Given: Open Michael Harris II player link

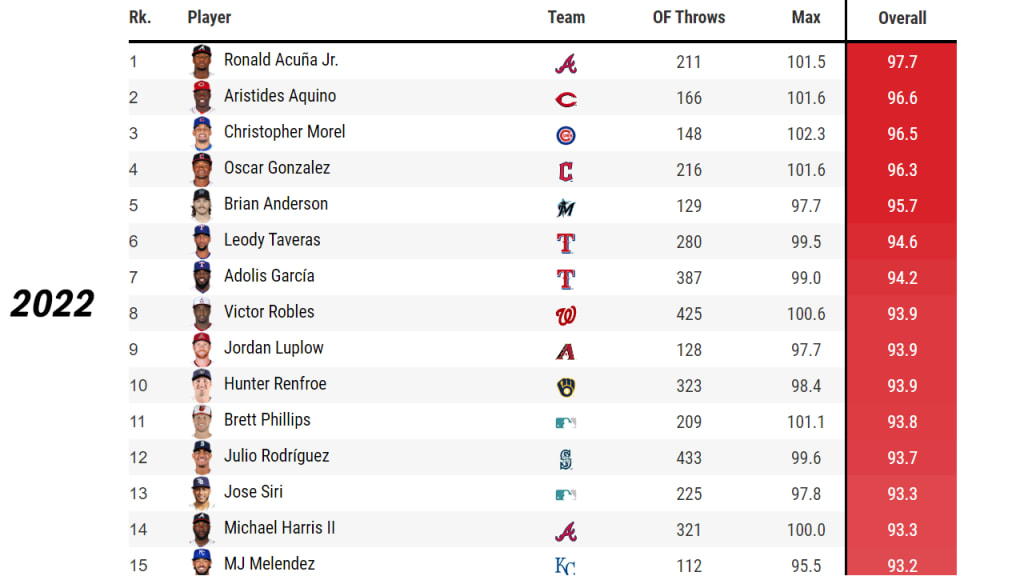Looking at the screenshot, I should pyautogui.click(x=280, y=528).
